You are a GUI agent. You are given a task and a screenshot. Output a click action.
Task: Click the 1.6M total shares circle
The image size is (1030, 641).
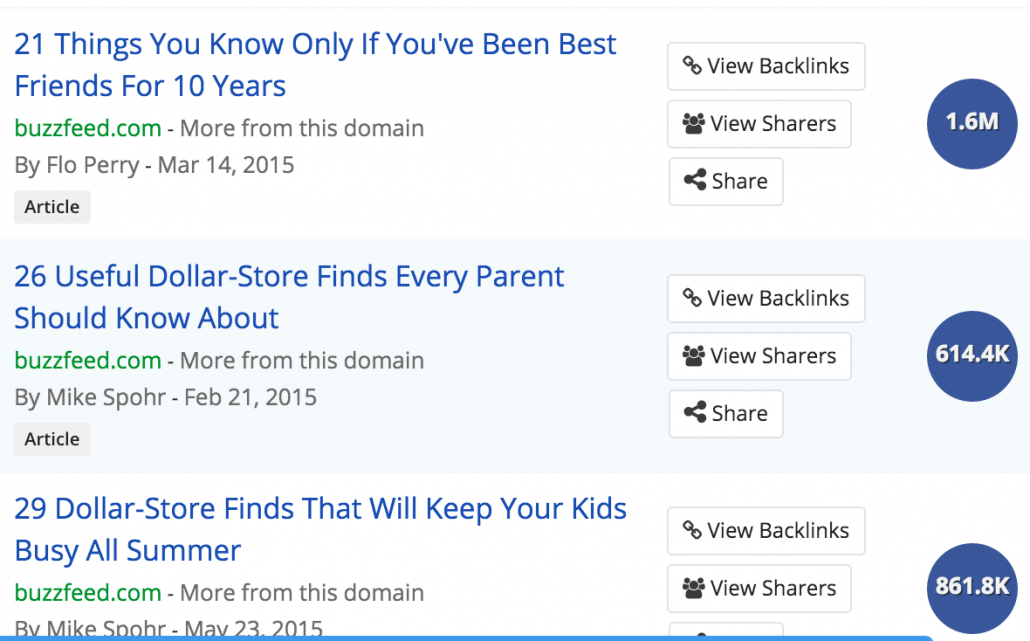(x=972, y=123)
